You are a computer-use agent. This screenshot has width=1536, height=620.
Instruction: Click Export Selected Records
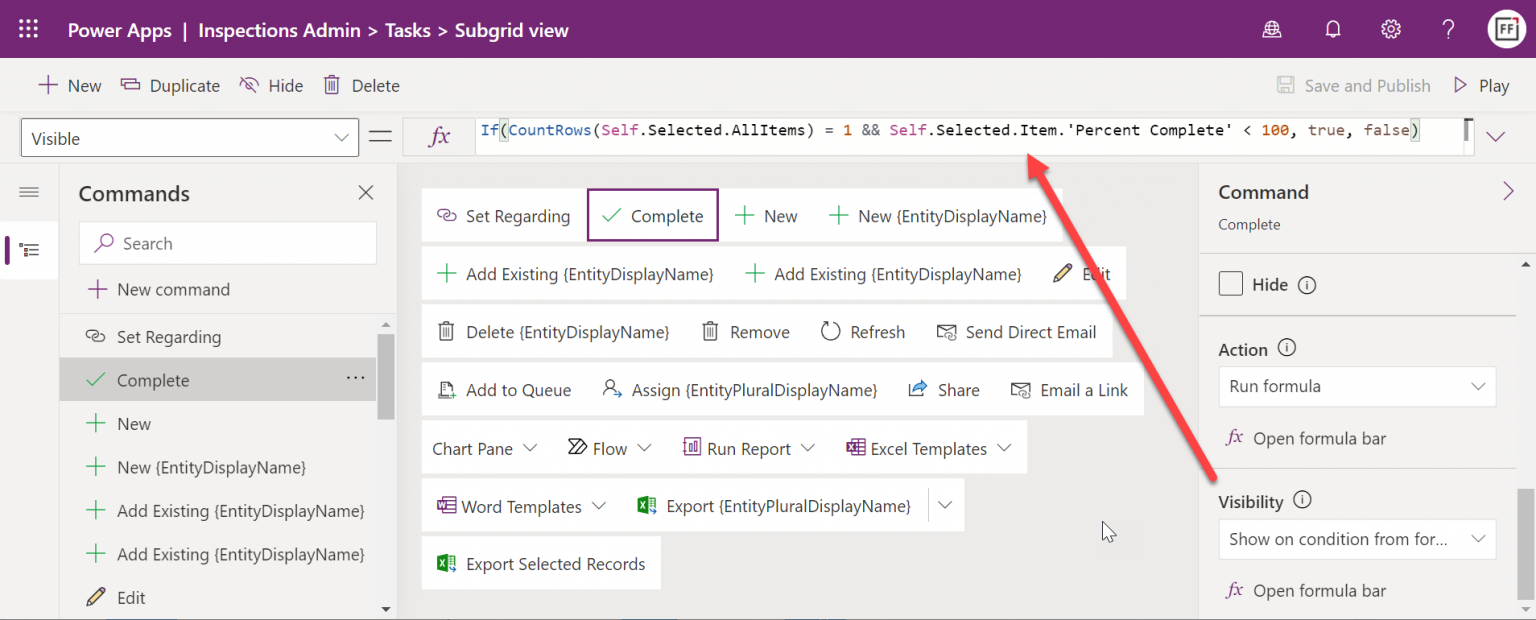tap(541, 564)
